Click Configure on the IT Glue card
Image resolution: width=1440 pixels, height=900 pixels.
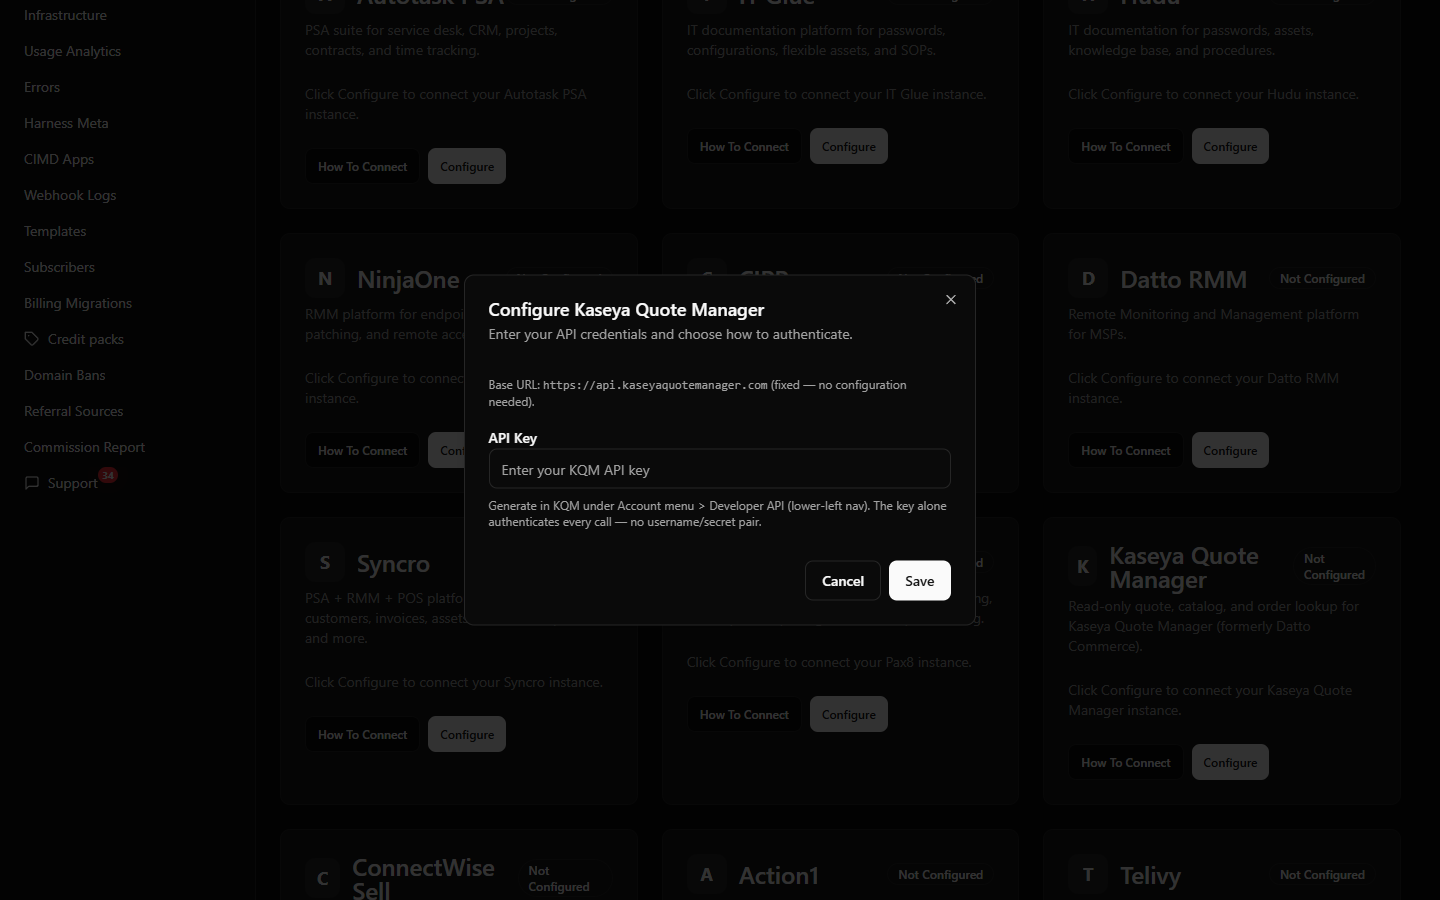coord(848,147)
